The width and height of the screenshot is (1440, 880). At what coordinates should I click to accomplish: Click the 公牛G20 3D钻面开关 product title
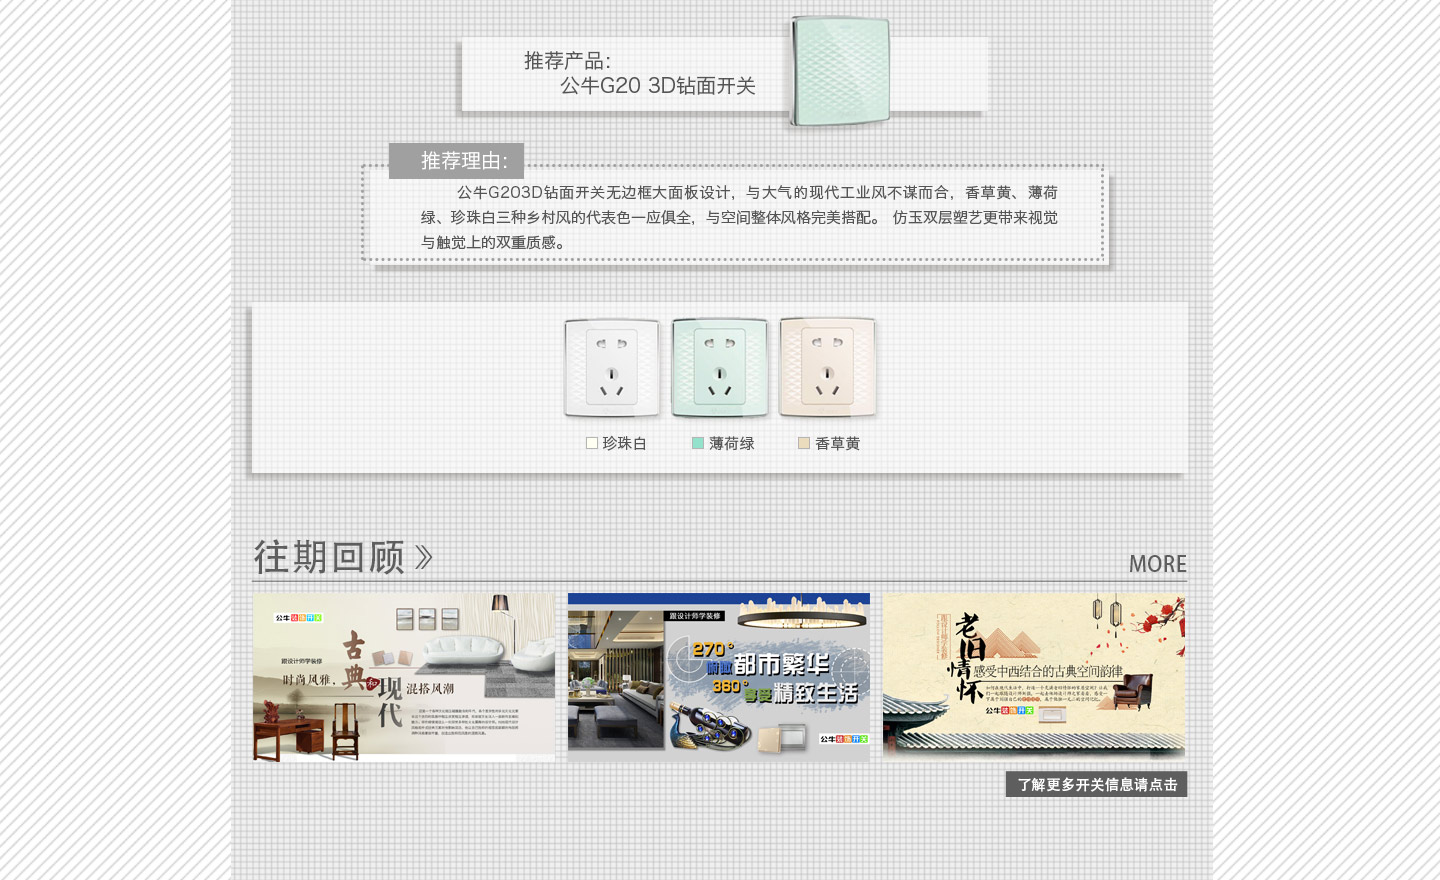point(658,86)
